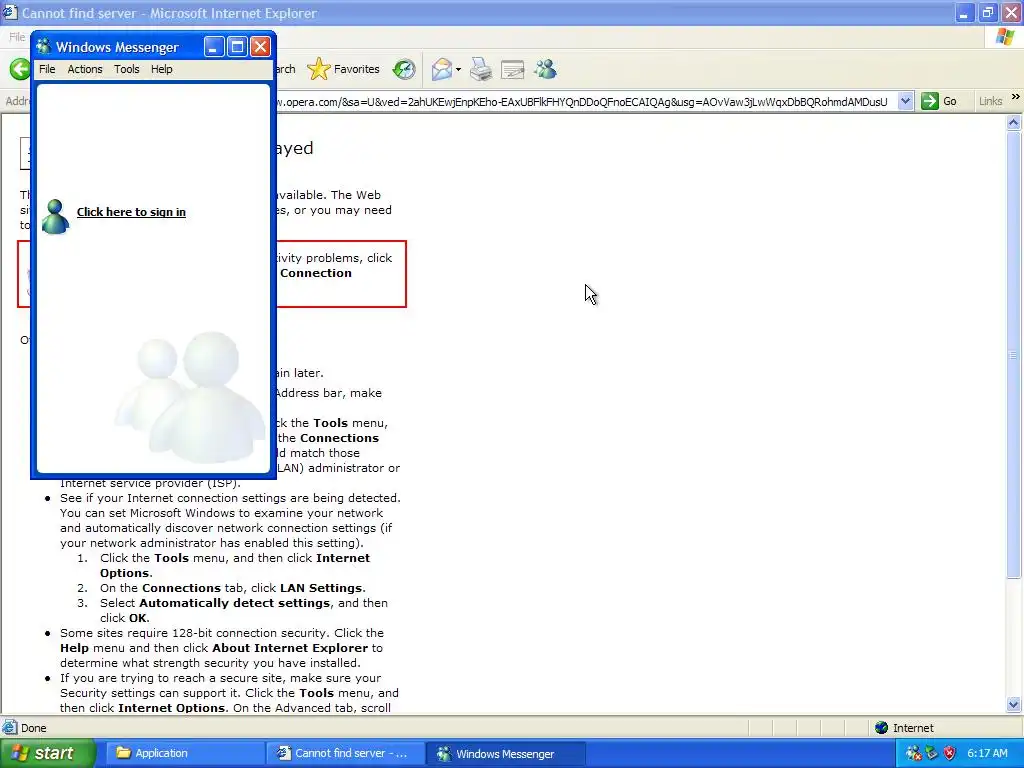Click the Internet Explorer title bar icon
Image resolution: width=1024 pixels, height=768 pixels.
coord(10,12)
